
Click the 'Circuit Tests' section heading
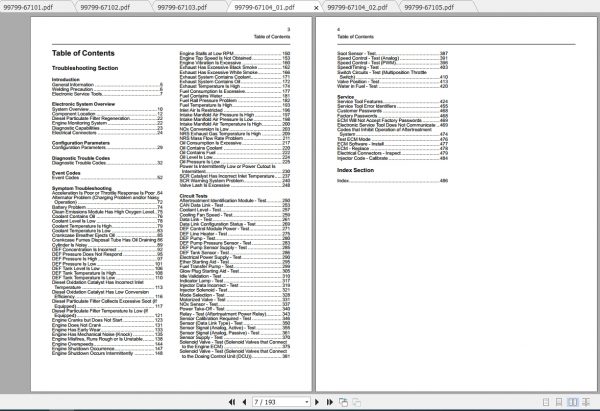click(194, 196)
